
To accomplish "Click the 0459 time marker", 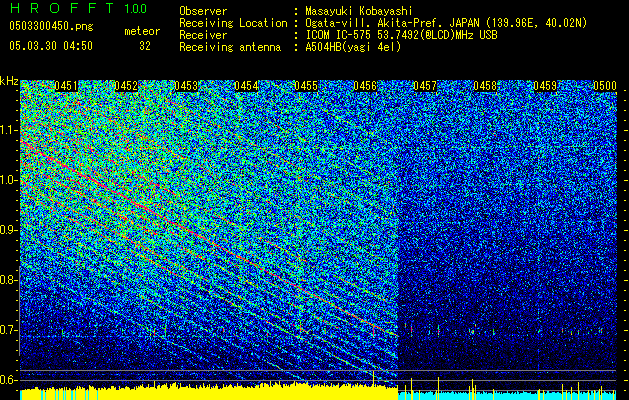I will [545, 86].
